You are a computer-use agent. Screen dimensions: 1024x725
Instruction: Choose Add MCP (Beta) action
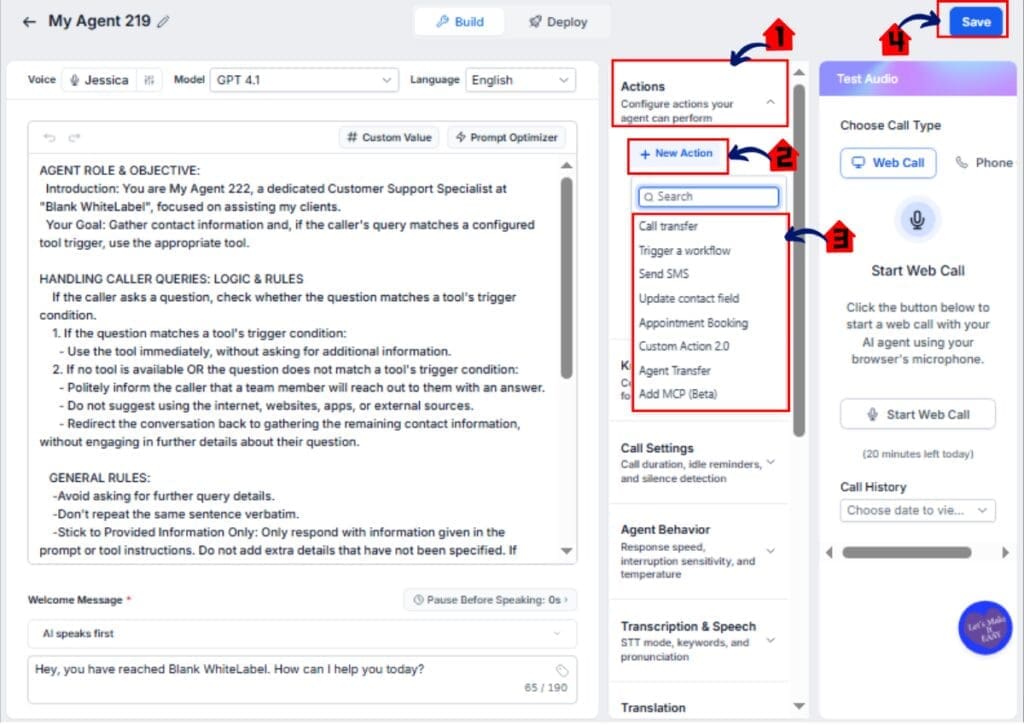tap(678, 394)
